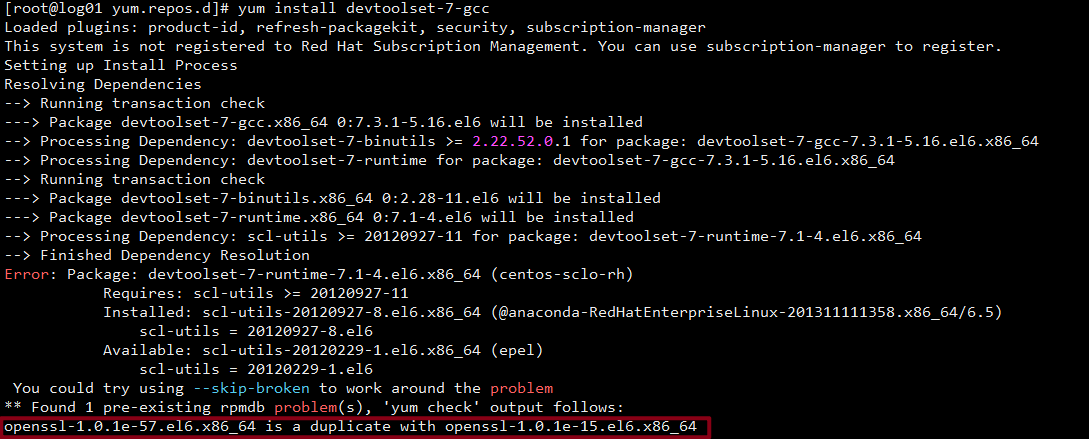
Task: Click the [root@log01 yum.repos.d] prompt
Action: (117, 9)
